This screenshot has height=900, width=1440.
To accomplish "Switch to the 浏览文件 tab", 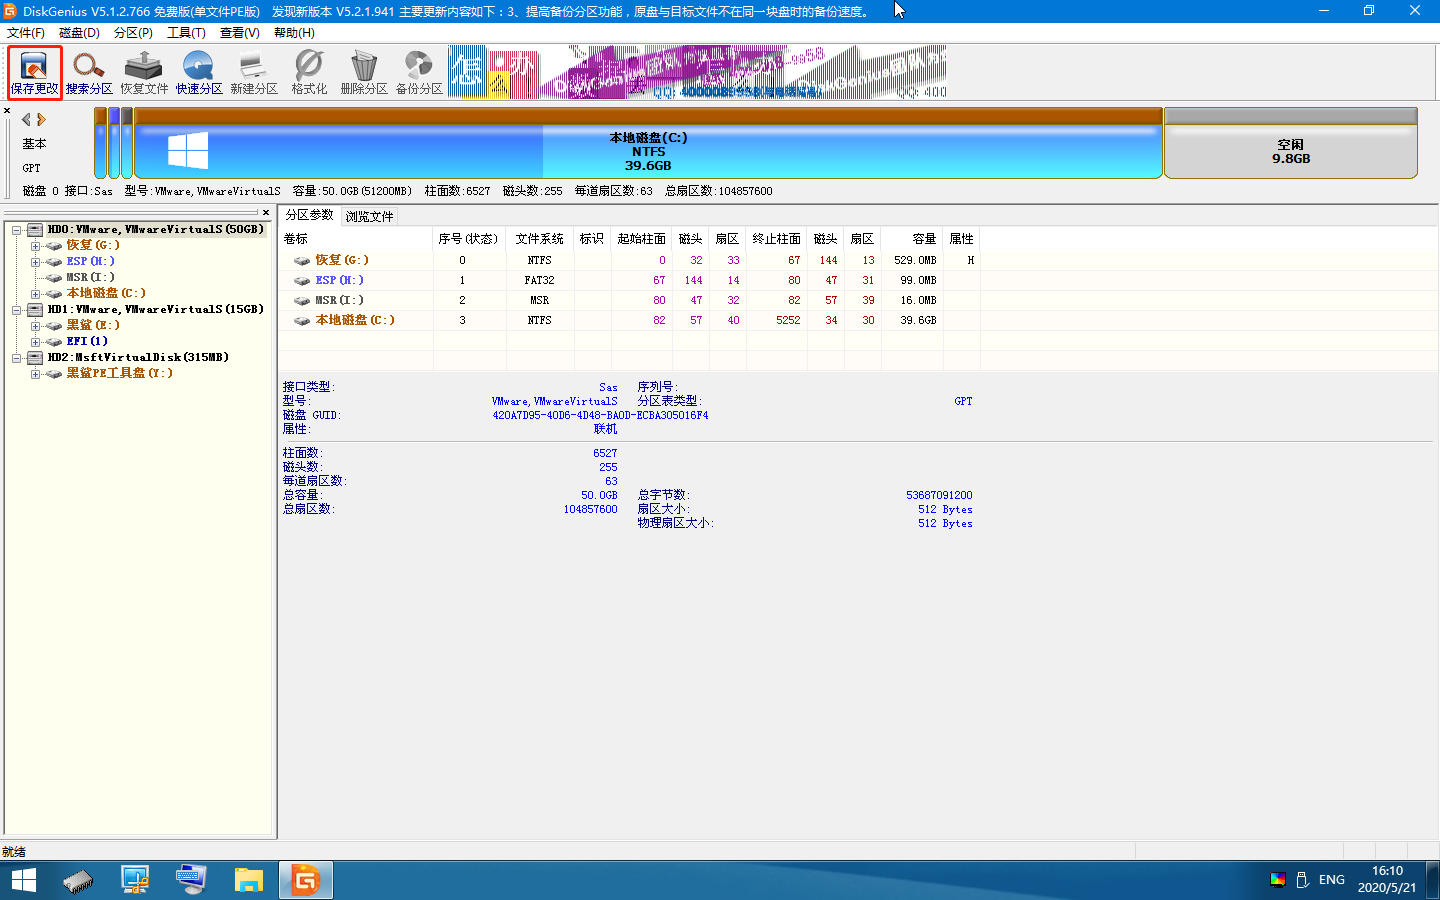I will coord(369,216).
